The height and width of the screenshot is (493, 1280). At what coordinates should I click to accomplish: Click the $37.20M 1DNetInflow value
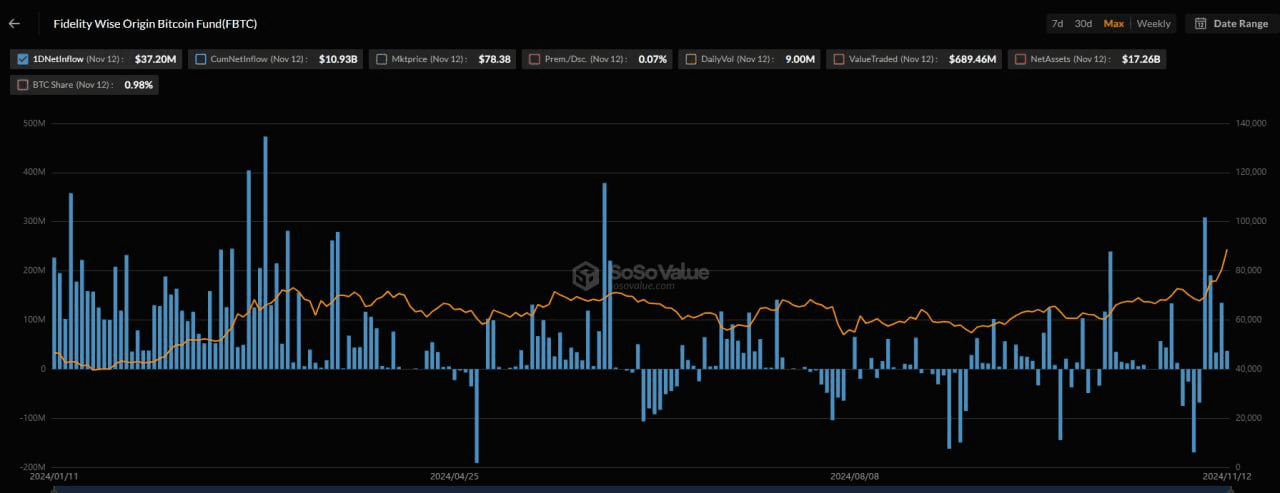pyautogui.click(x=155, y=60)
